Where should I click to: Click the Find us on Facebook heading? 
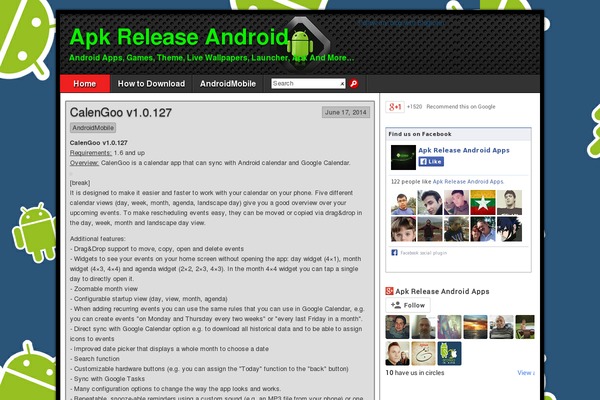(x=420, y=134)
